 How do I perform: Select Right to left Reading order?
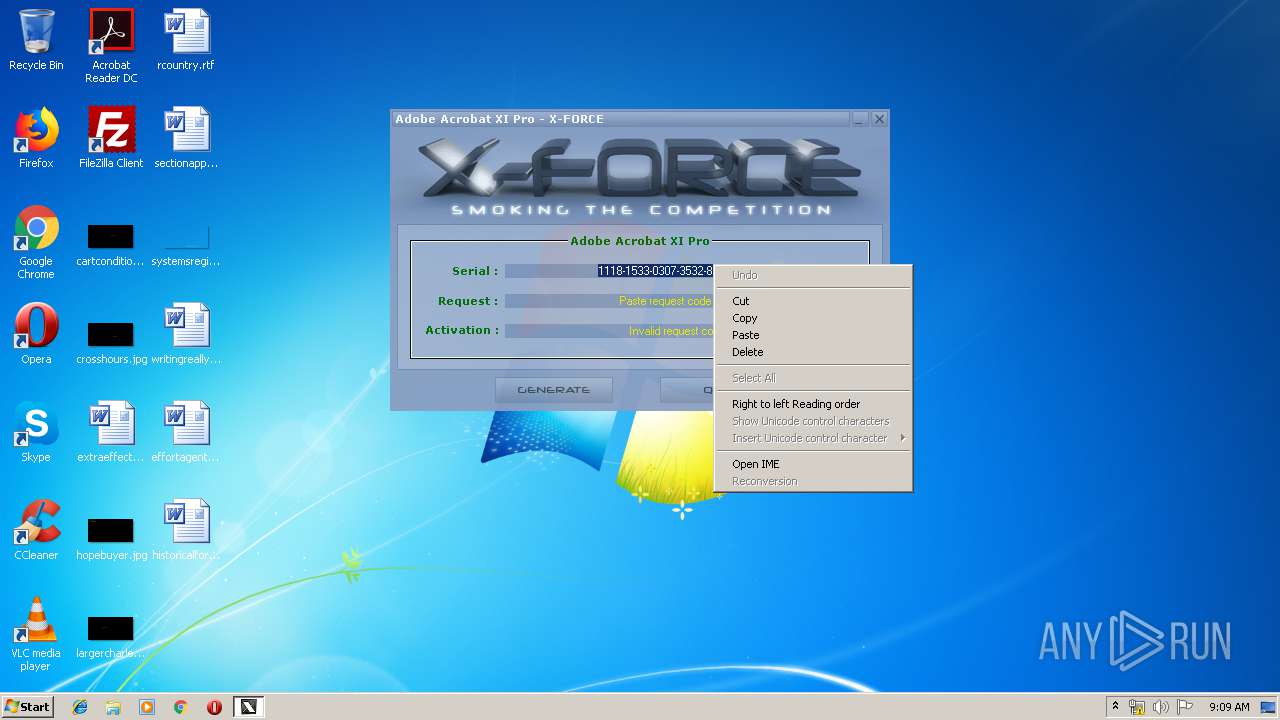click(813, 404)
